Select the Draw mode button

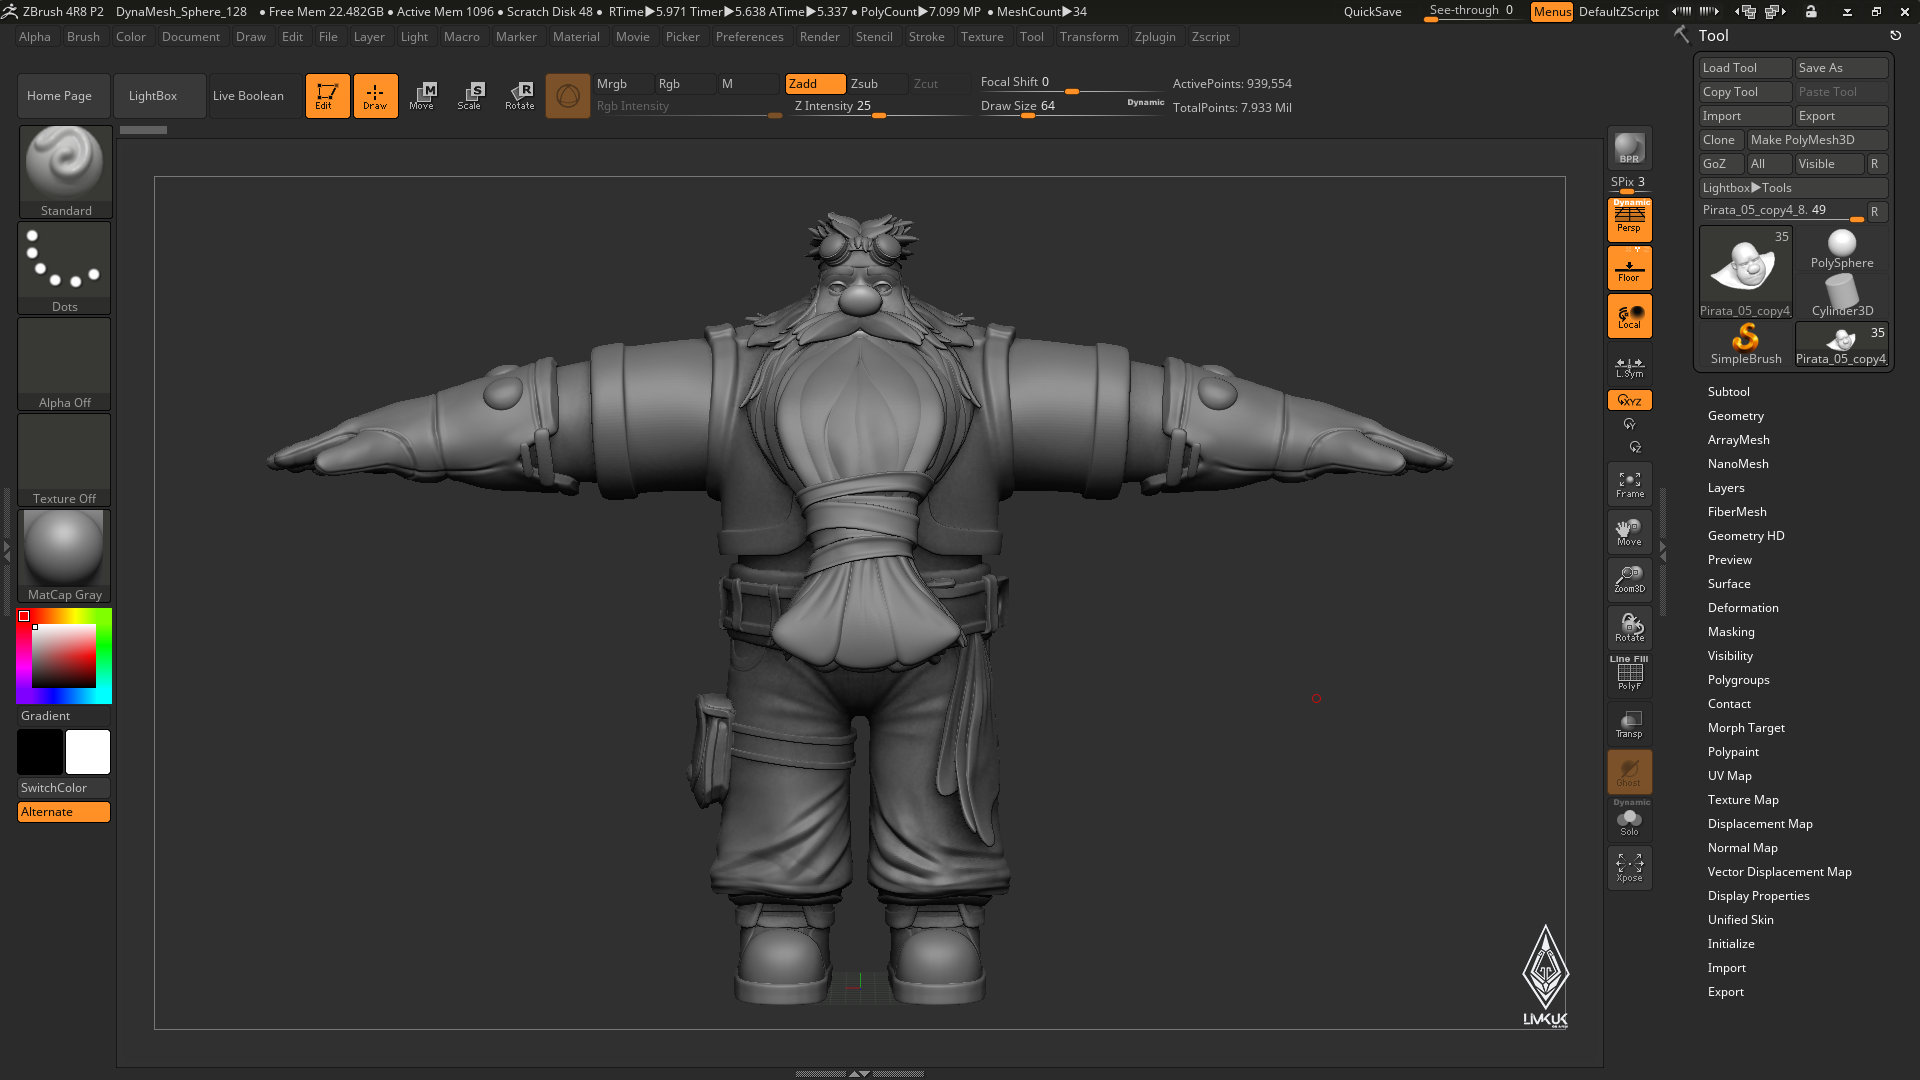(375, 96)
